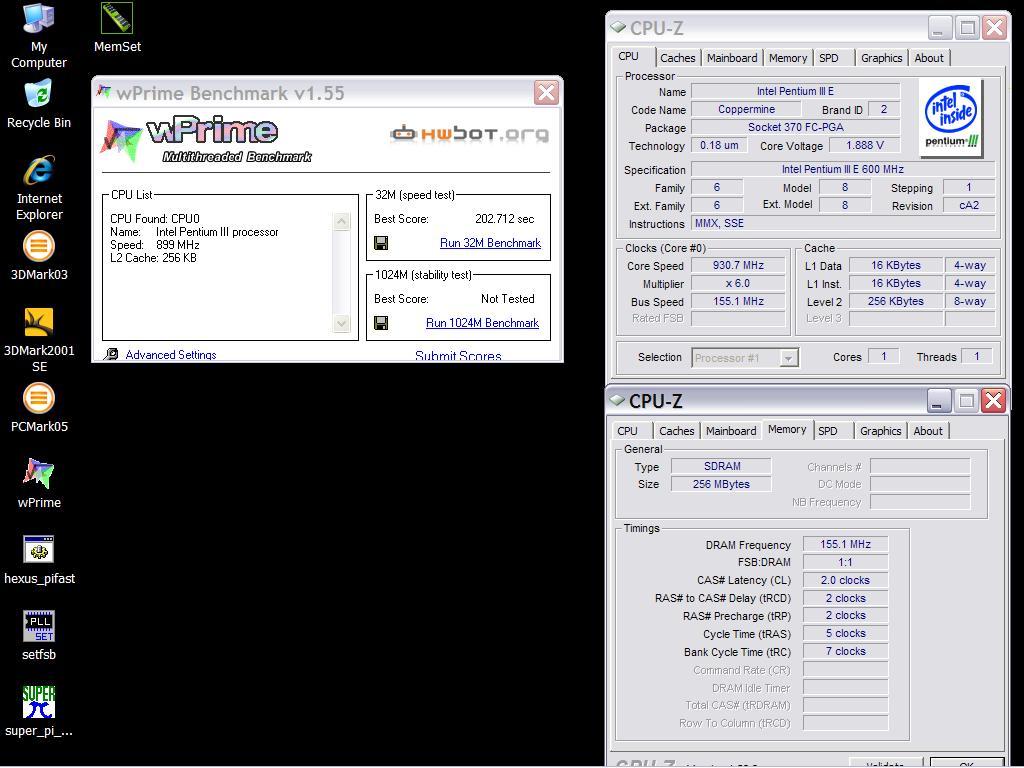
Task: Switch to CPU tab in bottom CPU-Z window
Action: [x=627, y=431]
